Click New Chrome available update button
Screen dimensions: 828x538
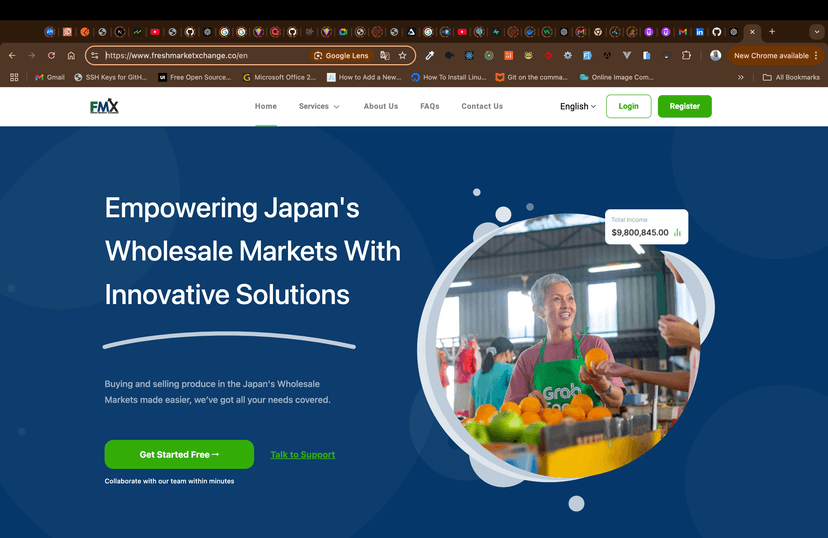[x=771, y=55]
